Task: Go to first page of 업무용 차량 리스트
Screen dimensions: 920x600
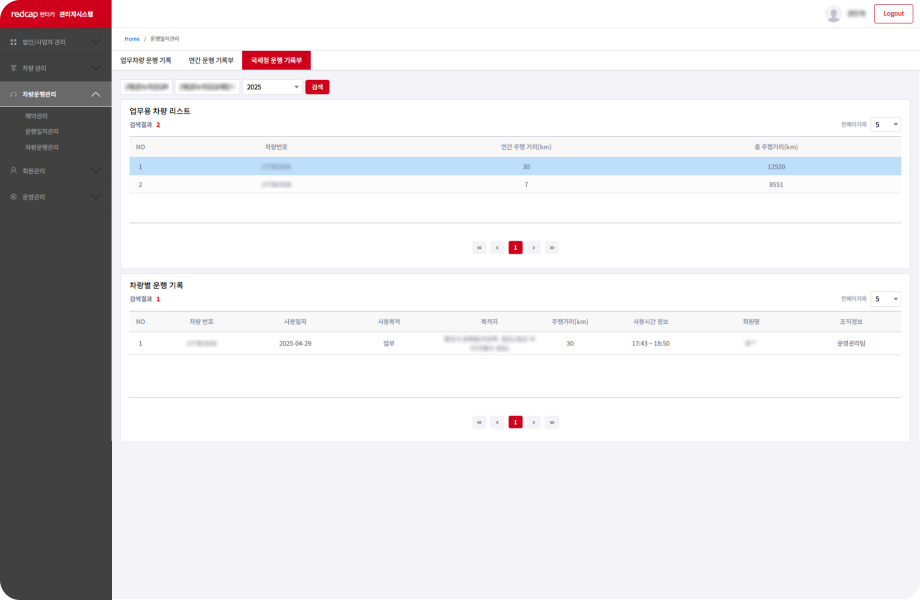Action: click(480, 247)
